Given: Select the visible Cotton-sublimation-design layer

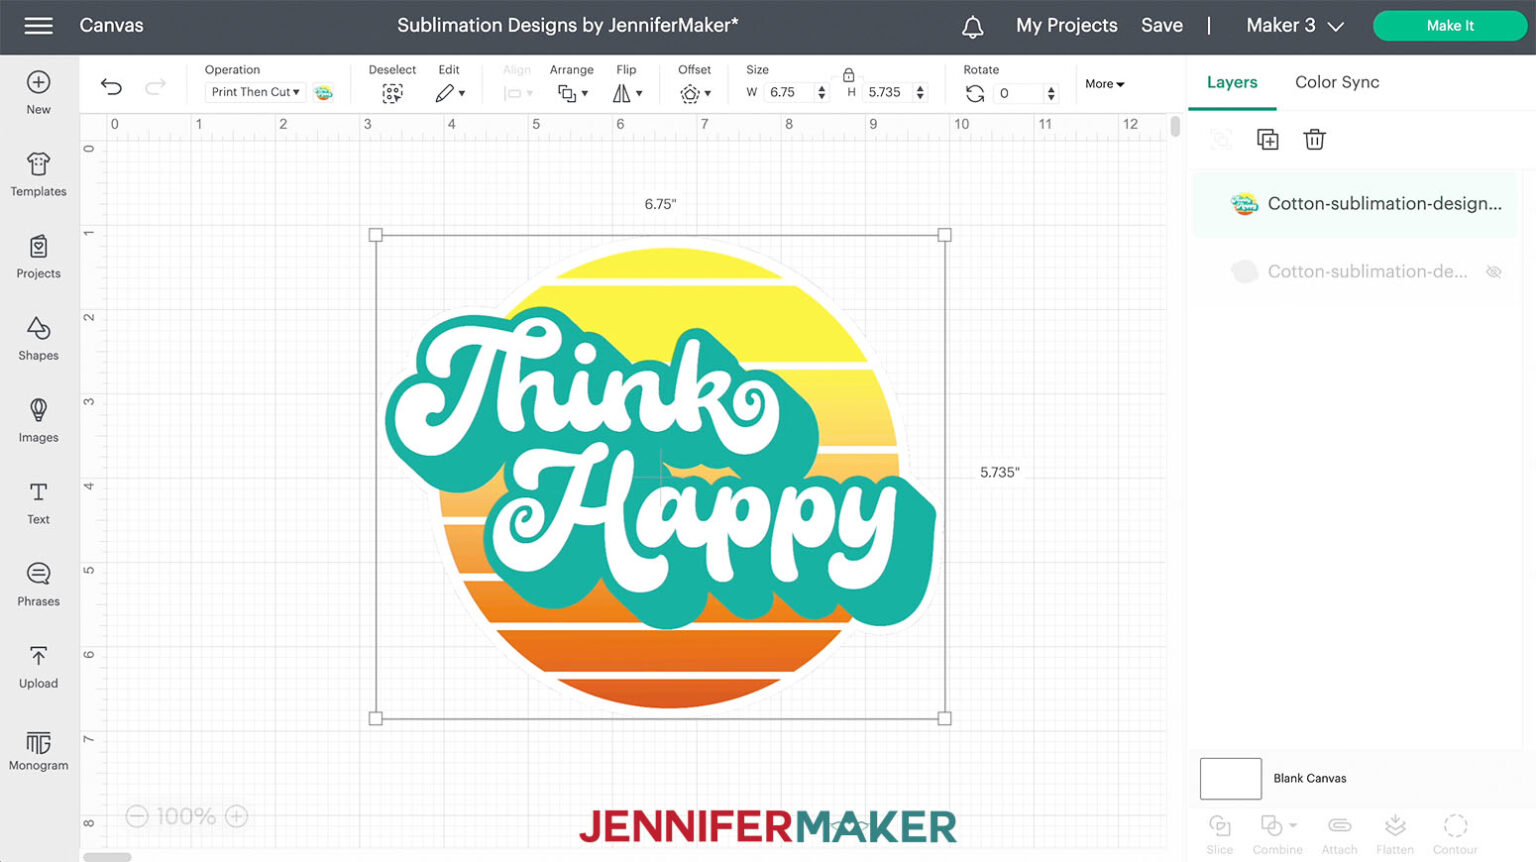Looking at the screenshot, I should 1355,204.
